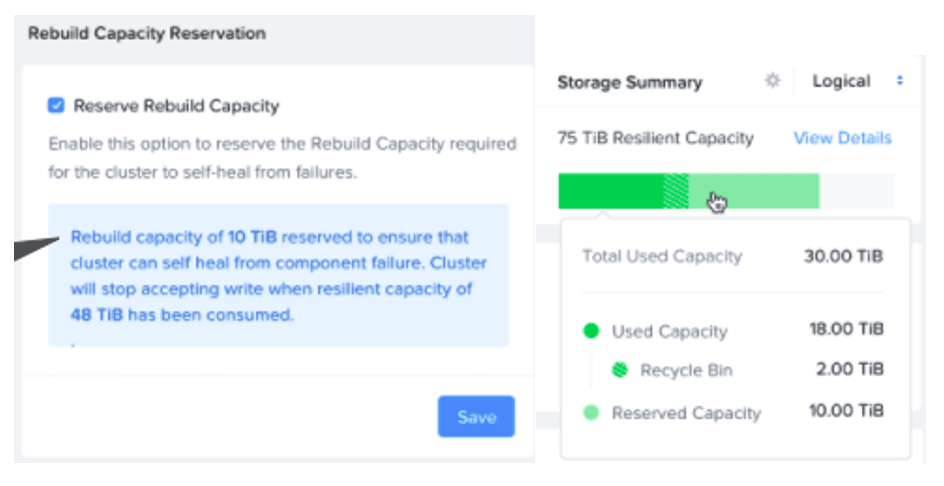Viewport: 944px width, 486px height.
Task: Click the light green Reserved Capacity dot
Action: (x=591, y=413)
